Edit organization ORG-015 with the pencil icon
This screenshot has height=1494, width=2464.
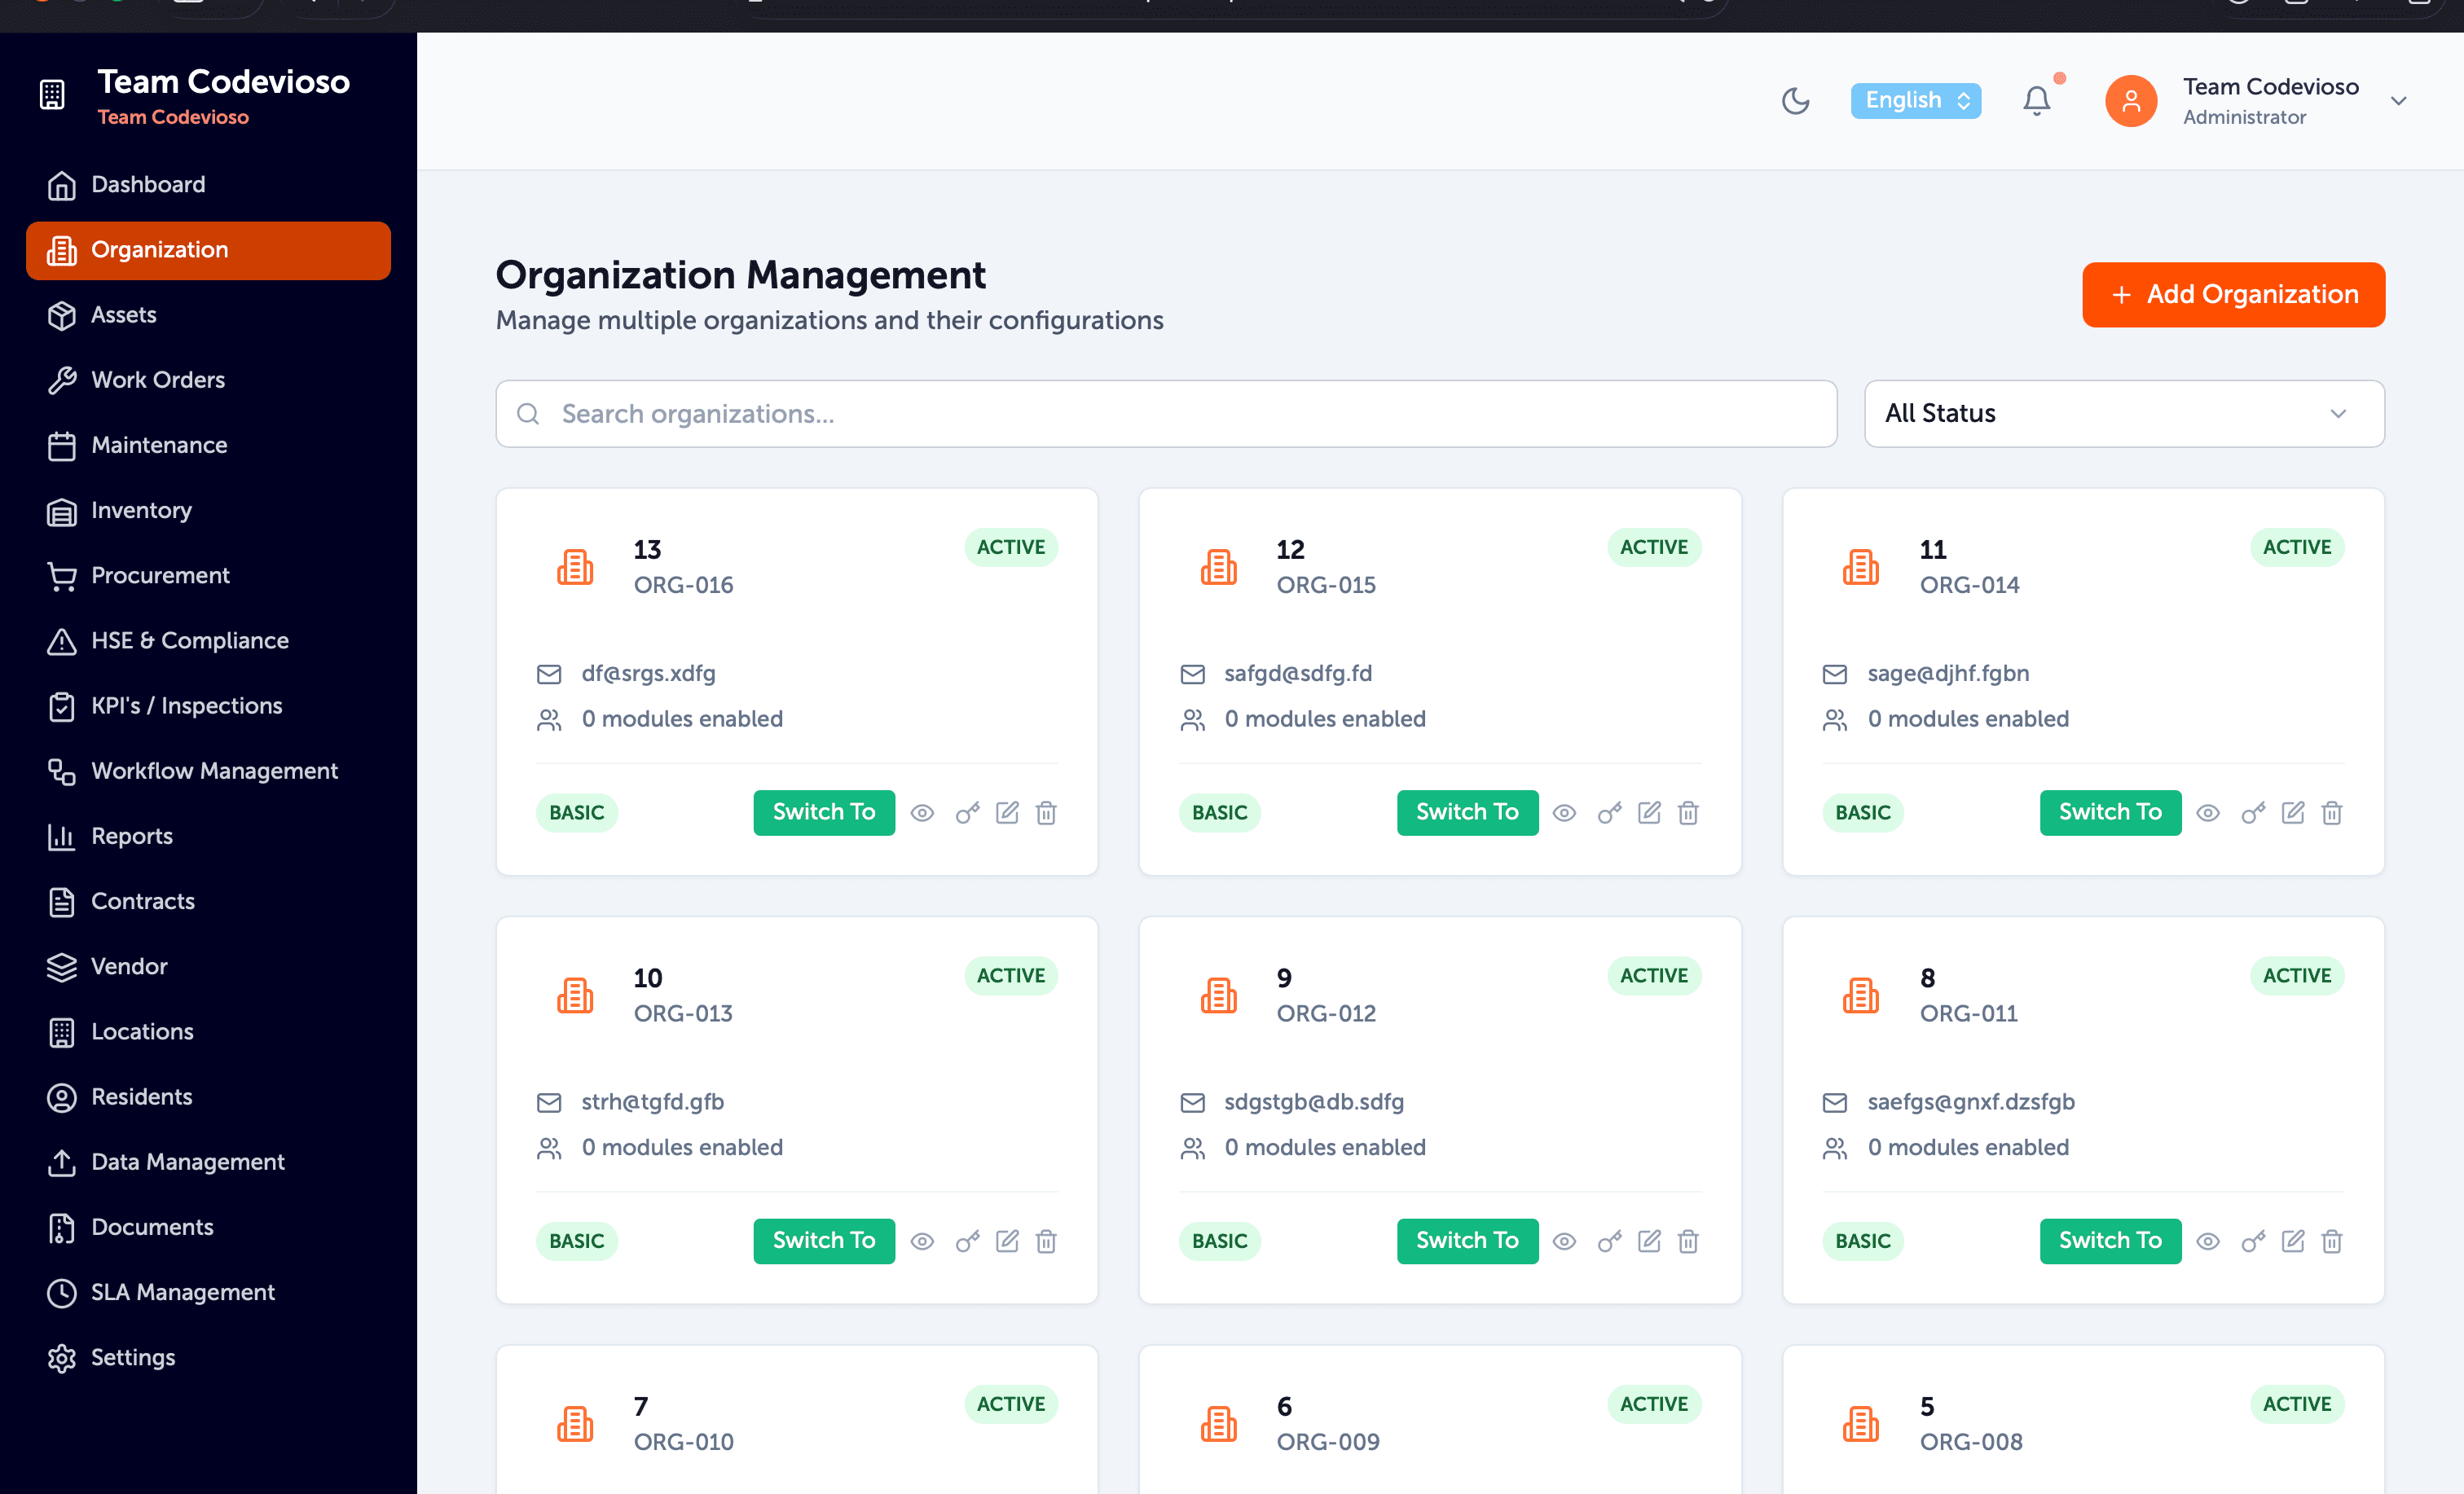point(1650,812)
